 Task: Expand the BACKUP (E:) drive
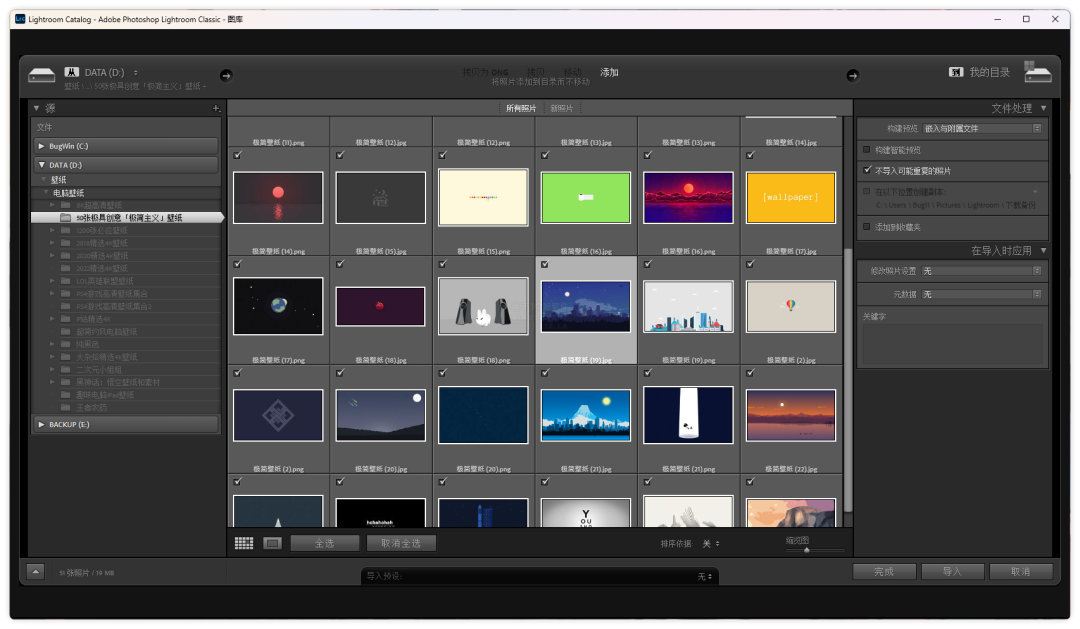41,424
